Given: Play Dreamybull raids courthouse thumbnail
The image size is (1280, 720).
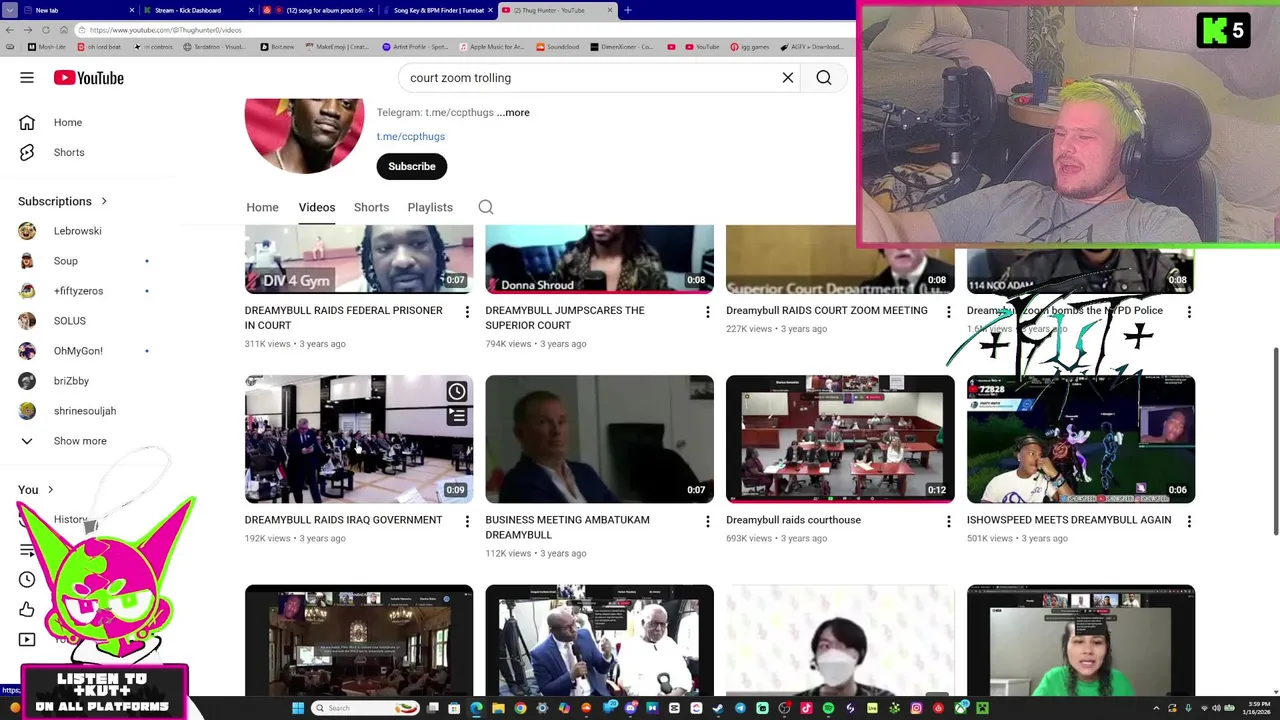Looking at the screenshot, I should point(840,439).
